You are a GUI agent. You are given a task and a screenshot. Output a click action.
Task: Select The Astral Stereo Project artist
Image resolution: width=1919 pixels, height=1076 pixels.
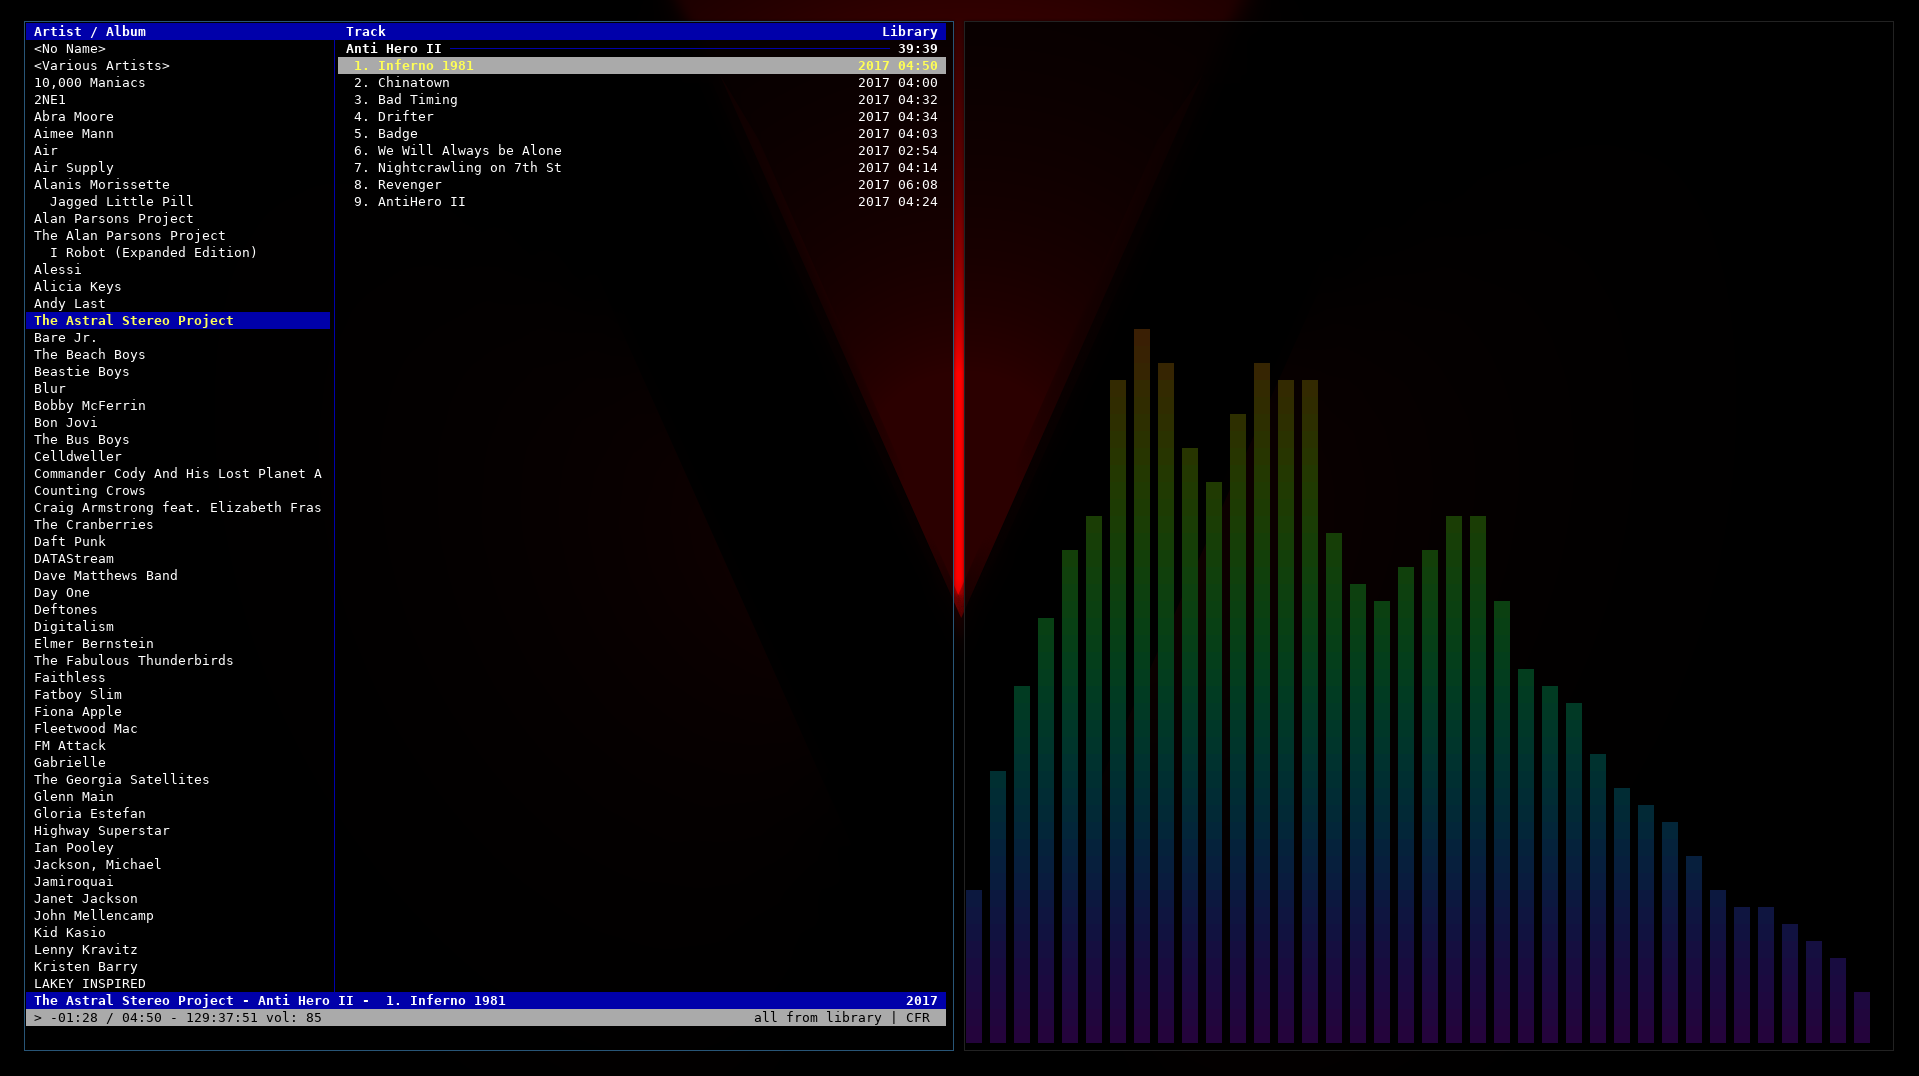click(134, 321)
